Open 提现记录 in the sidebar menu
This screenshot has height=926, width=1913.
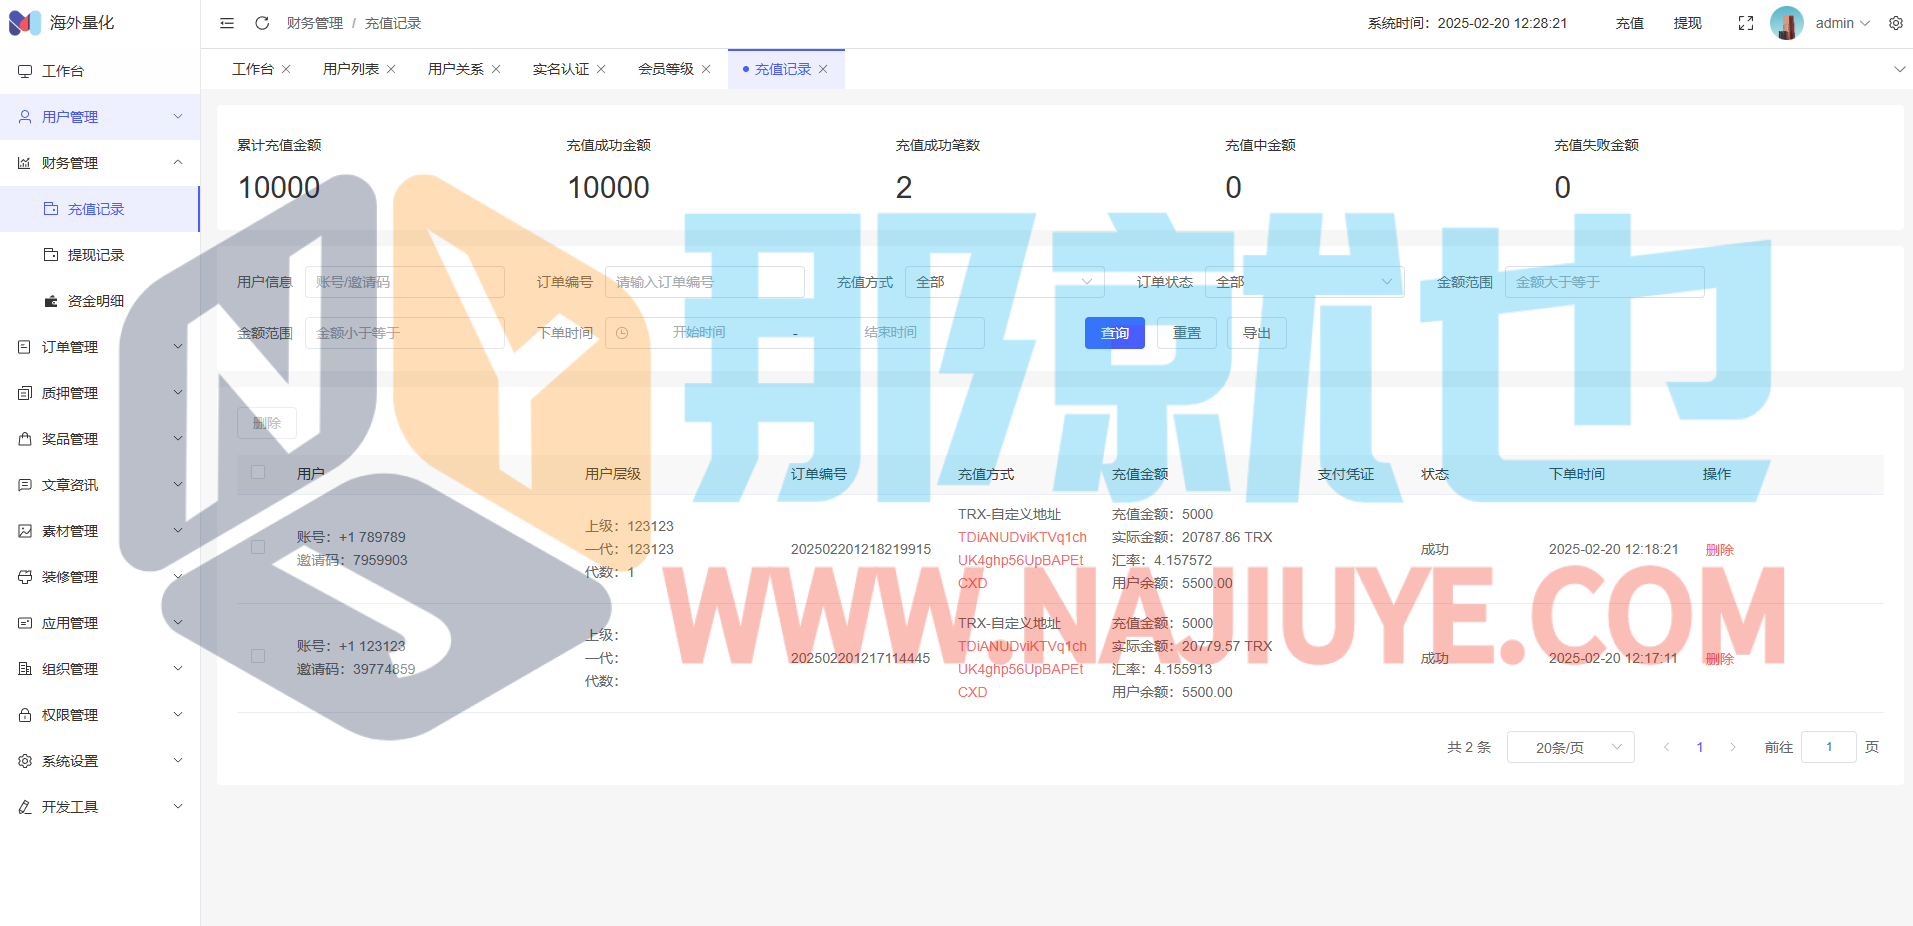click(x=96, y=255)
